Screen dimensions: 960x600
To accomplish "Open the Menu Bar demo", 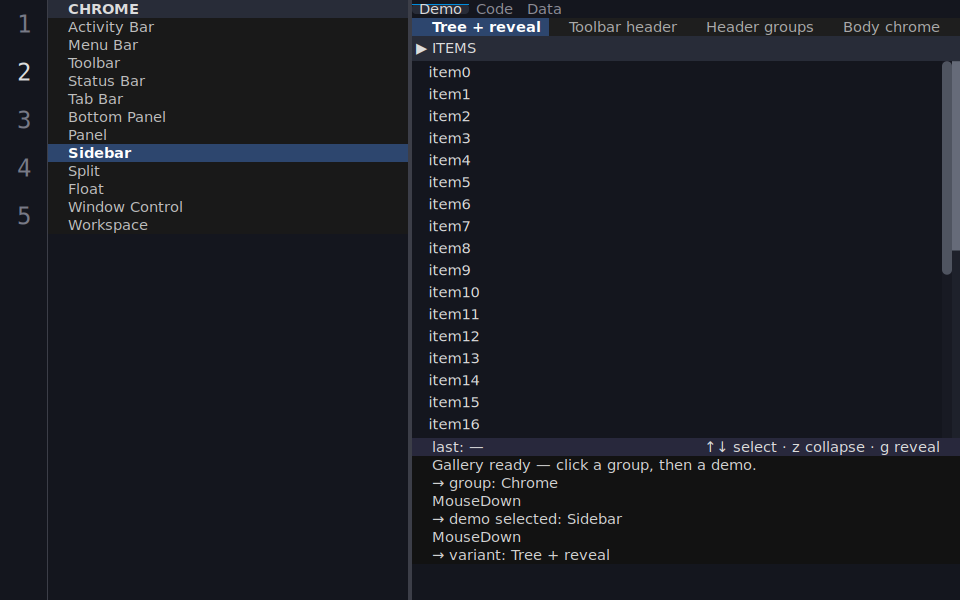I will [228, 45].
